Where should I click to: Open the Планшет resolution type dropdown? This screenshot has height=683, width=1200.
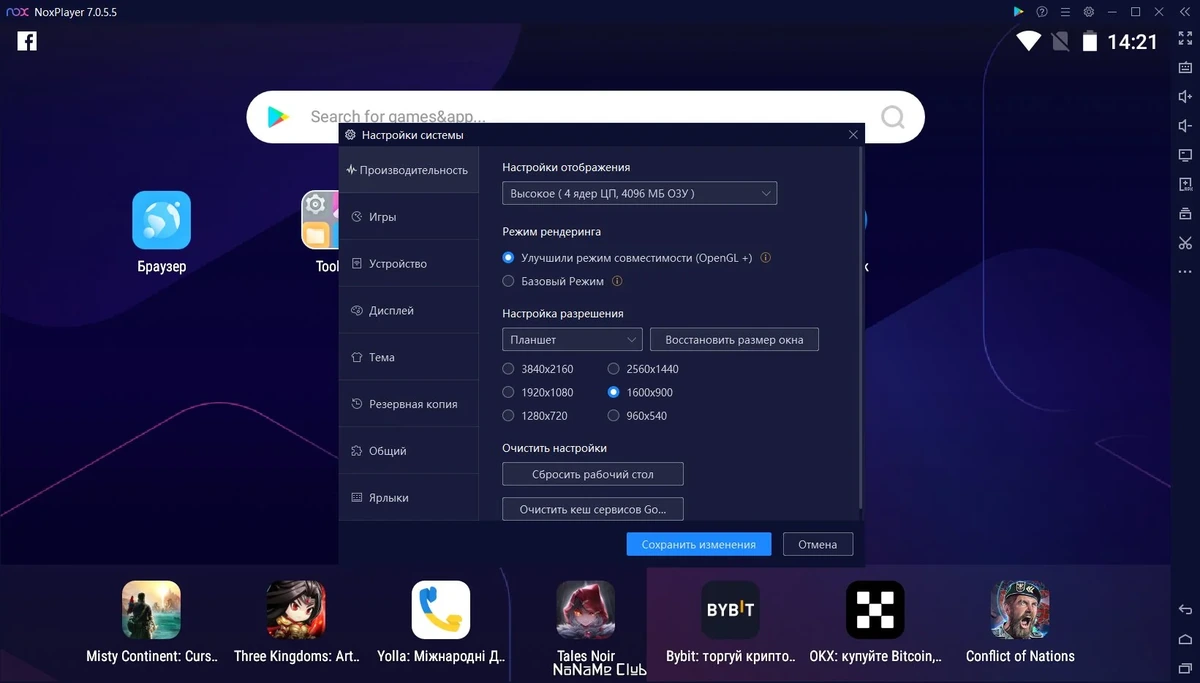[x=572, y=340]
